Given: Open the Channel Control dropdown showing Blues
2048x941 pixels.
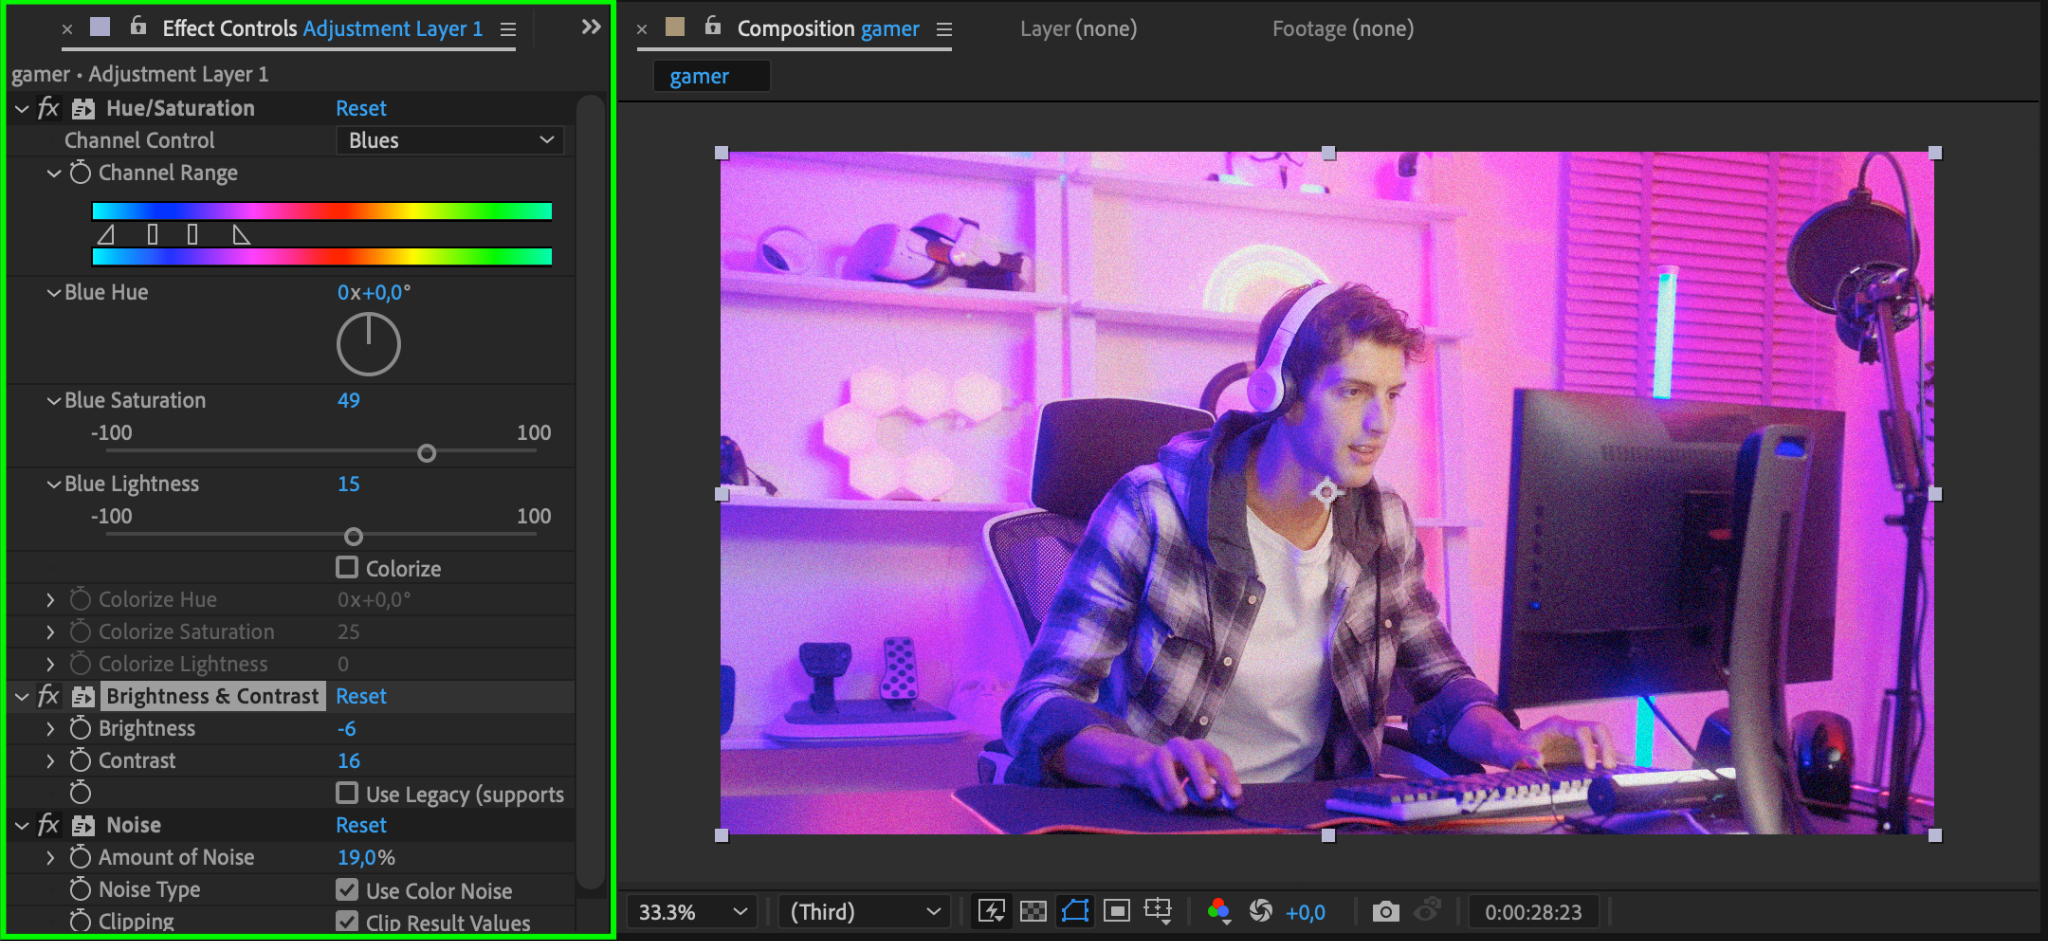Looking at the screenshot, I should click(450, 140).
